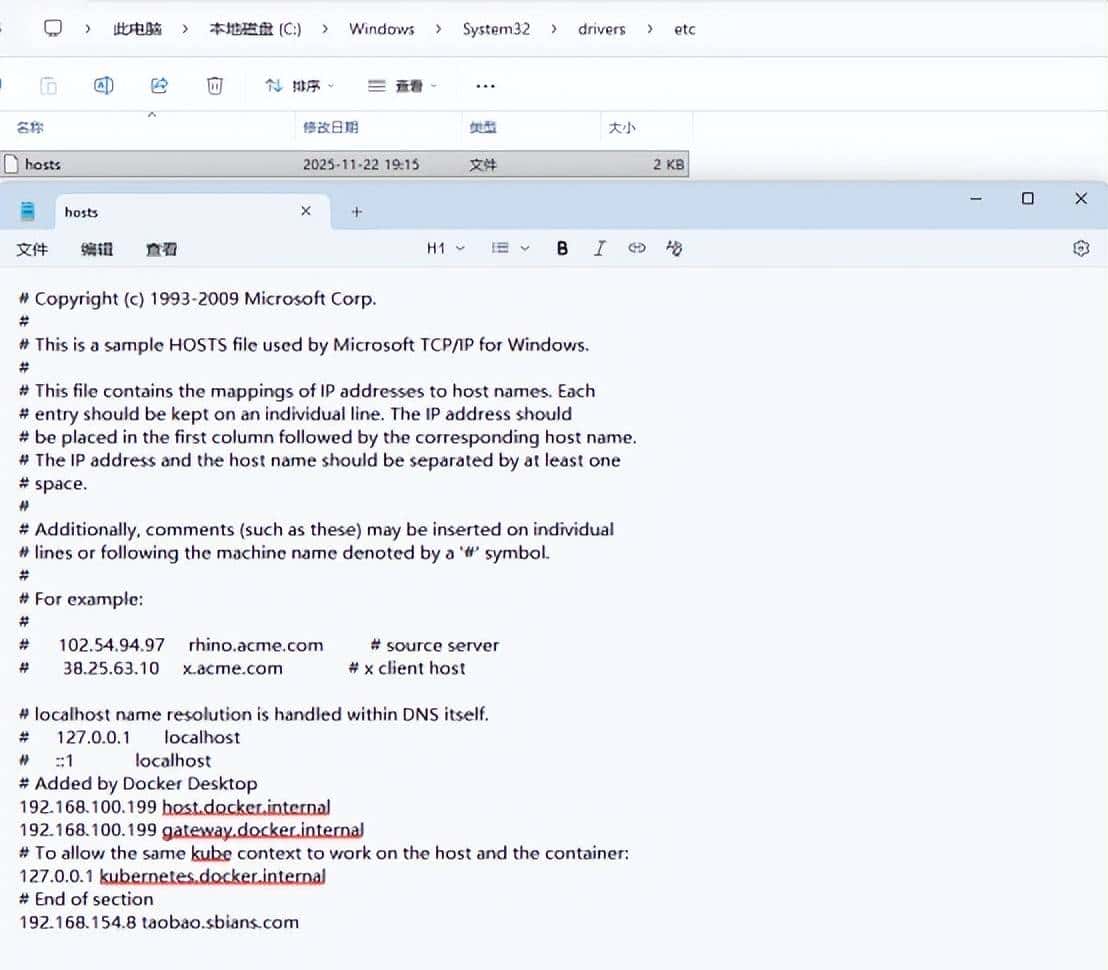This screenshot has height=970, width=1108.
Task: Click the delete trash icon in Explorer
Action: [x=215, y=86]
